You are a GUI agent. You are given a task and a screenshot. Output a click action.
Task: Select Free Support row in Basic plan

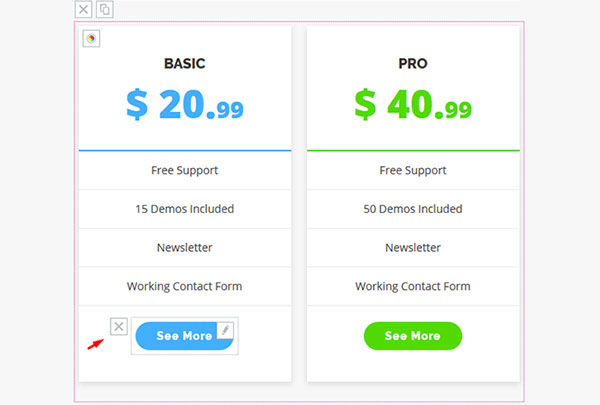coord(184,170)
